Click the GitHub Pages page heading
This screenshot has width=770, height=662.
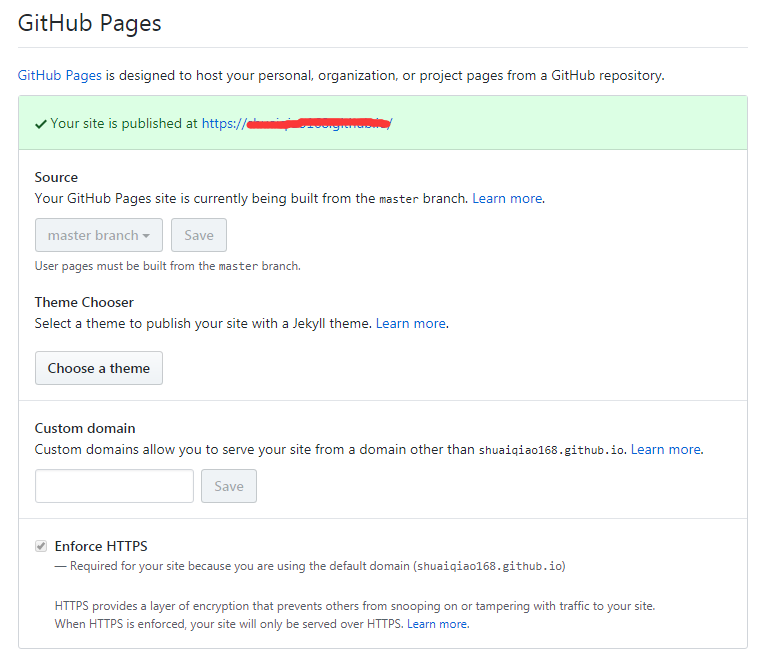coord(89,24)
